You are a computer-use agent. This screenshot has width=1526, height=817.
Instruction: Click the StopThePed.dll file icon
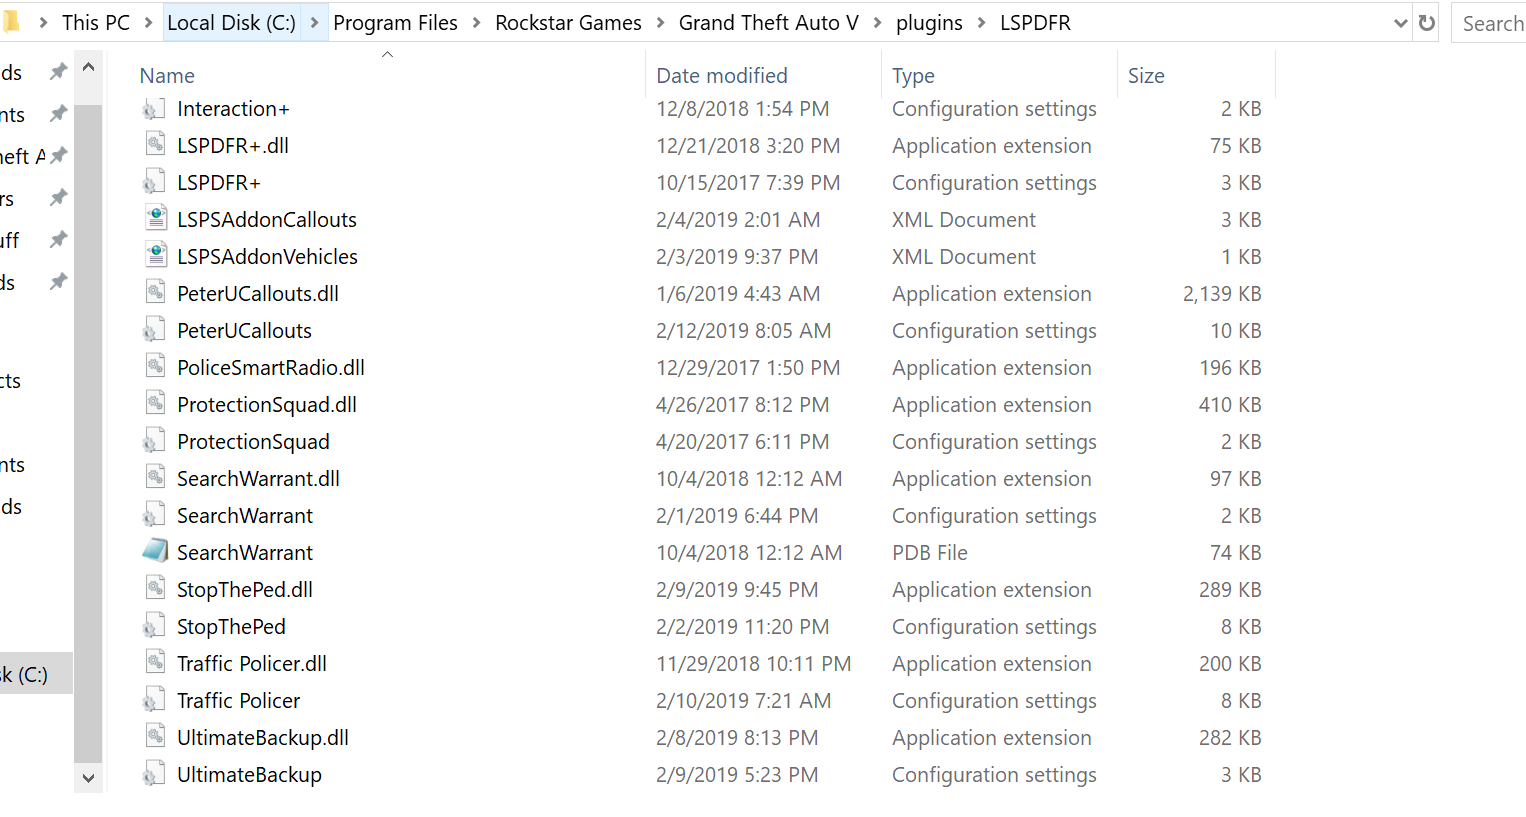coord(155,589)
